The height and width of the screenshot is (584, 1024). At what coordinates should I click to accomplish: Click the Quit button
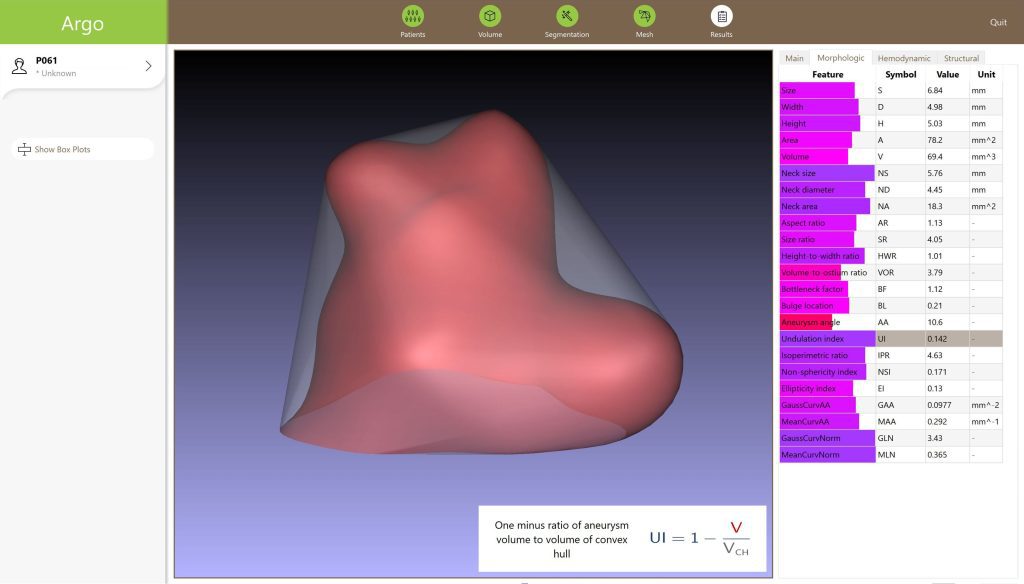(x=997, y=22)
